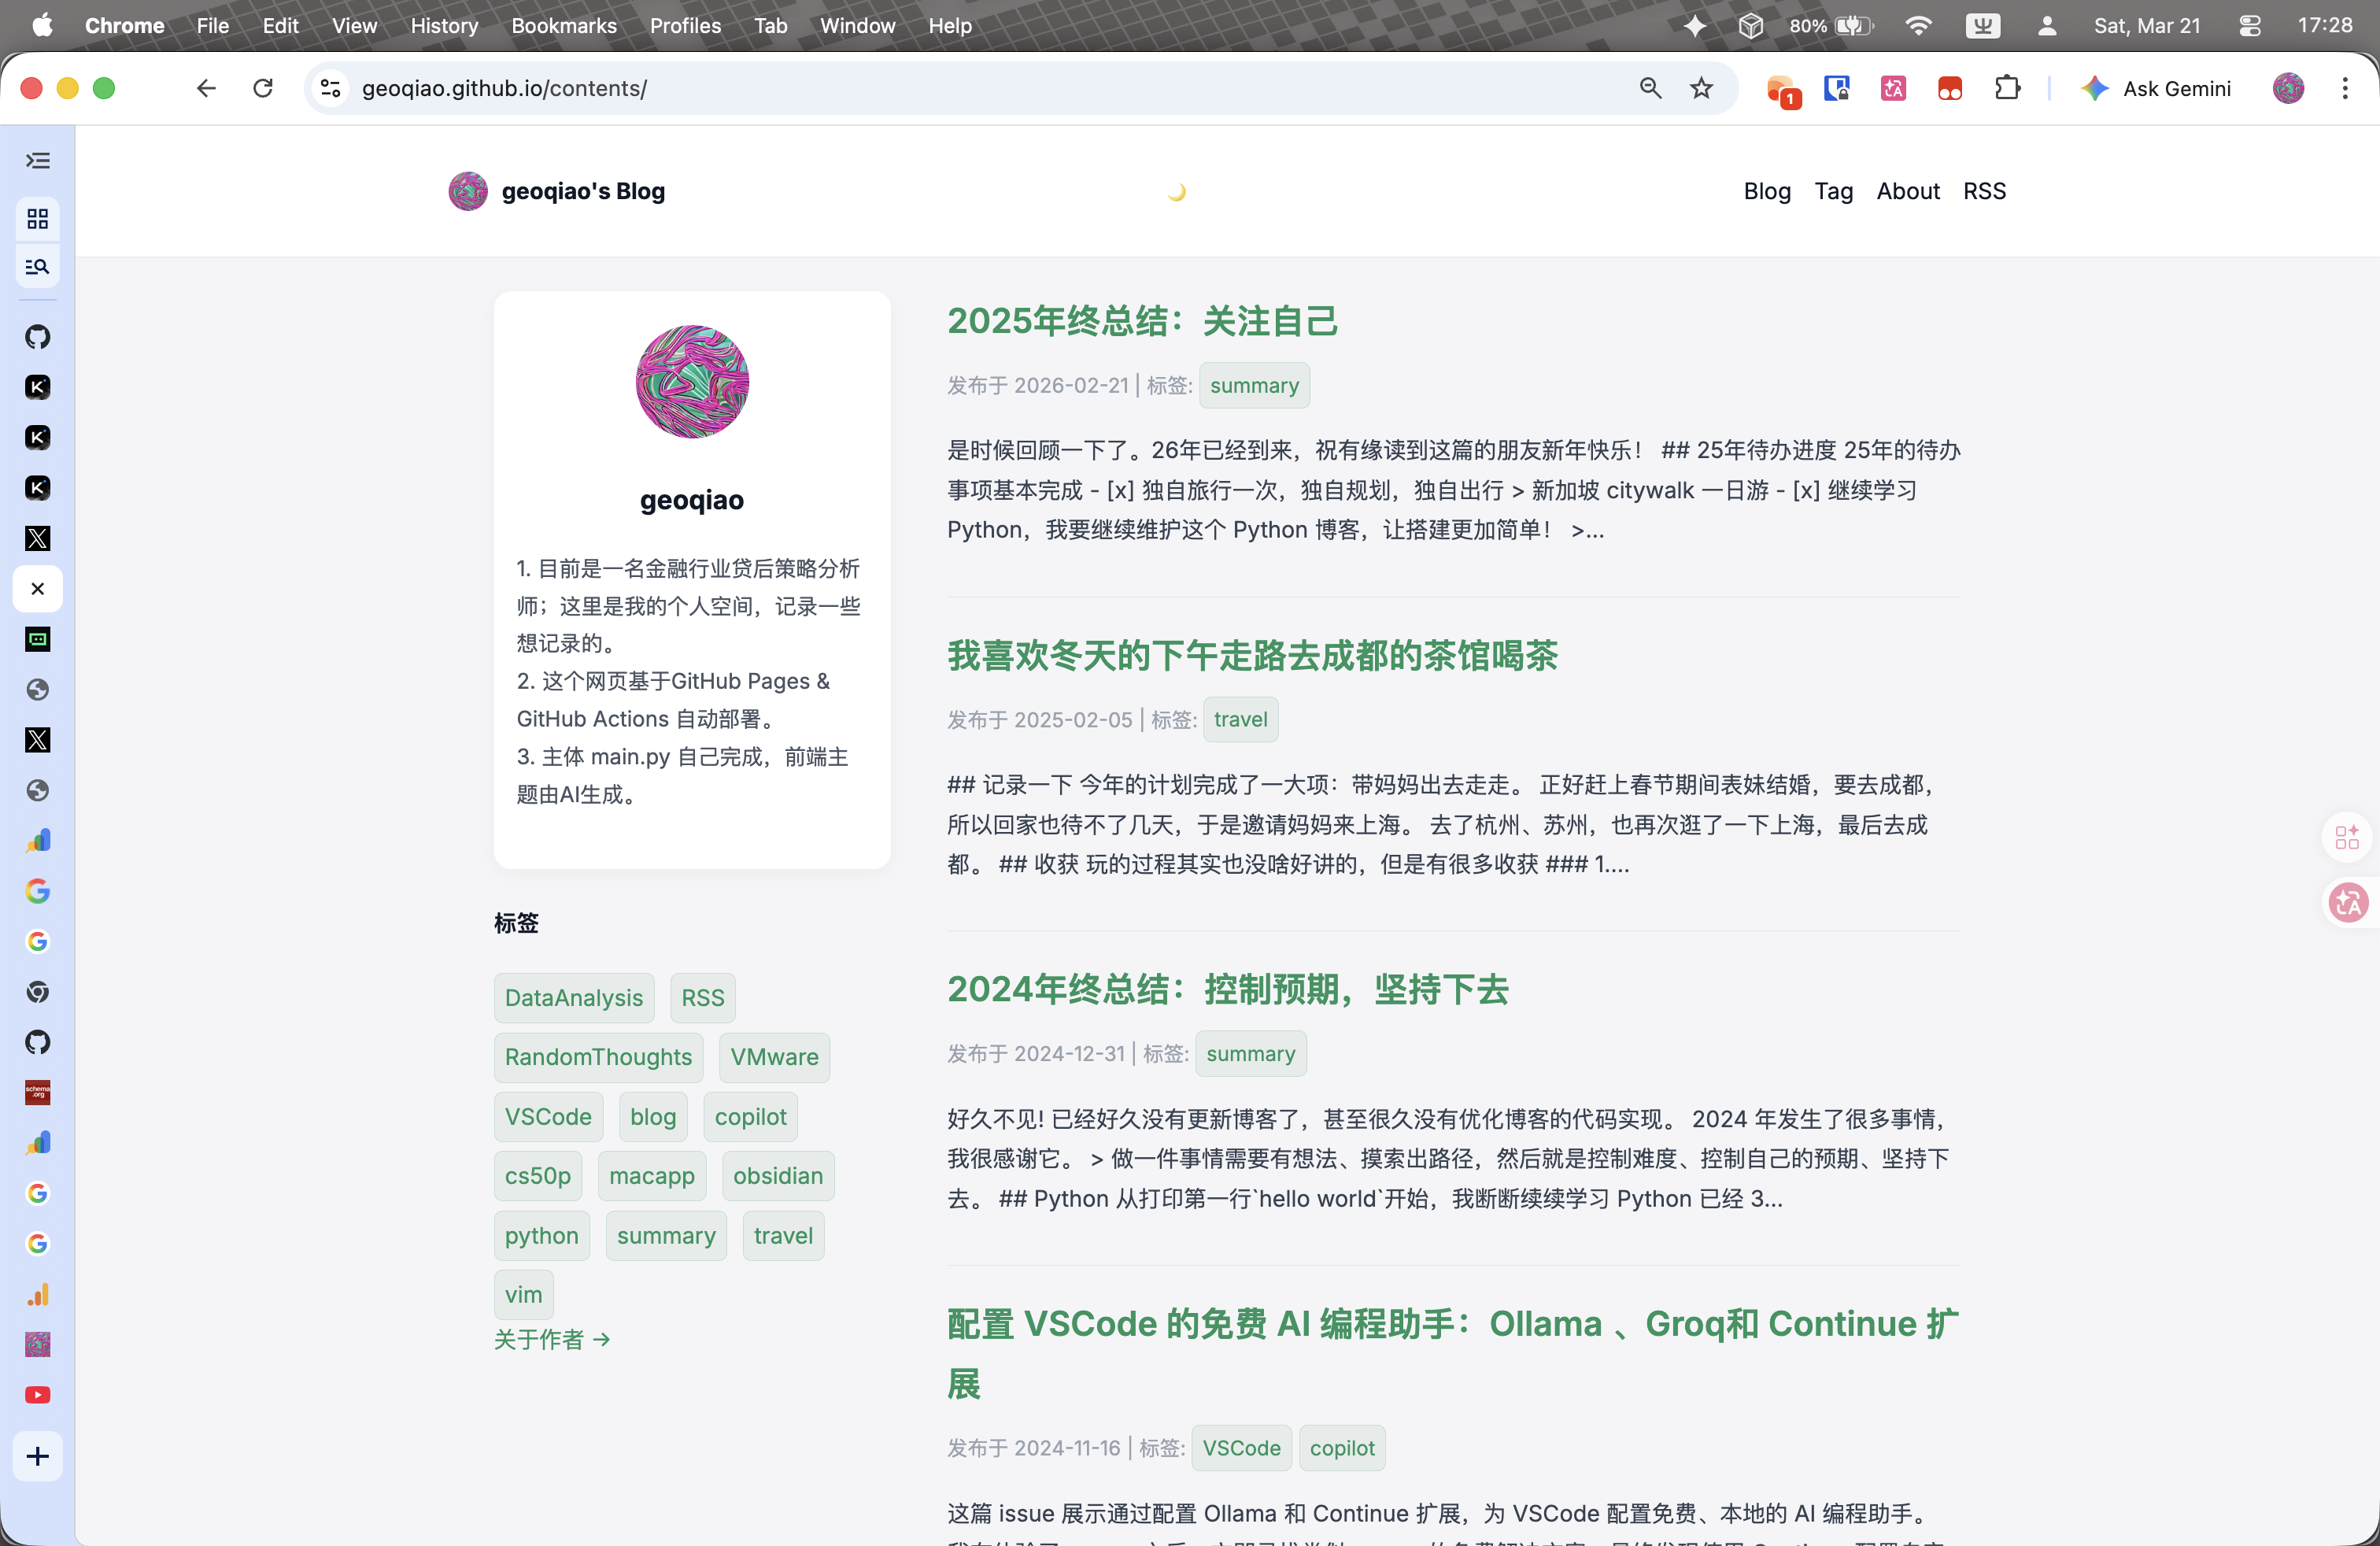The height and width of the screenshot is (1546, 2380).
Task: Select the blog tag
Action: 653,1116
